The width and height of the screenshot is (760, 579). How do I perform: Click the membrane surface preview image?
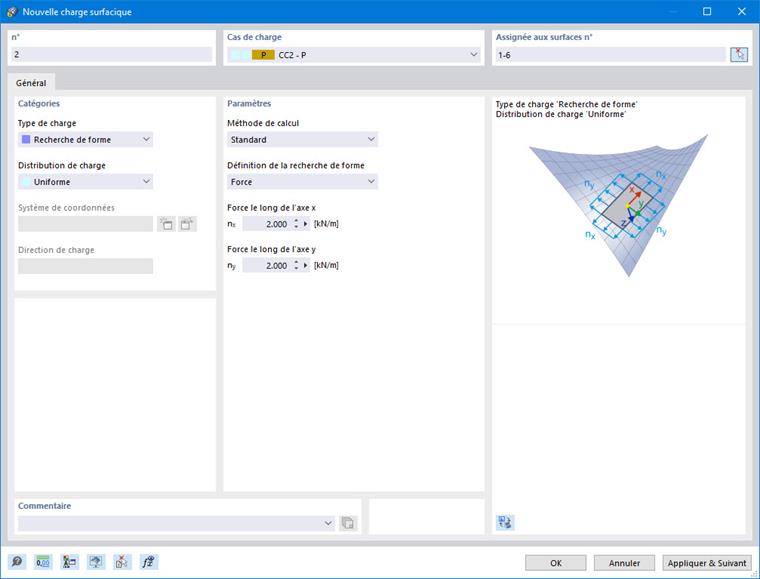pyautogui.click(x=618, y=205)
